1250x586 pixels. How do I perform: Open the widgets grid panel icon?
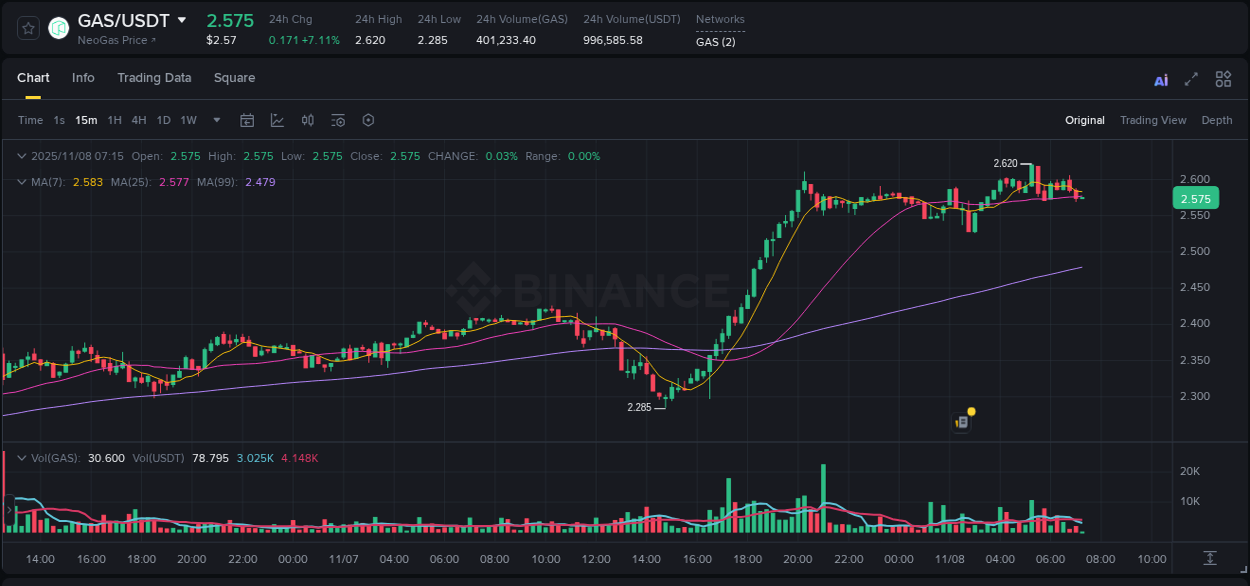coord(1223,79)
